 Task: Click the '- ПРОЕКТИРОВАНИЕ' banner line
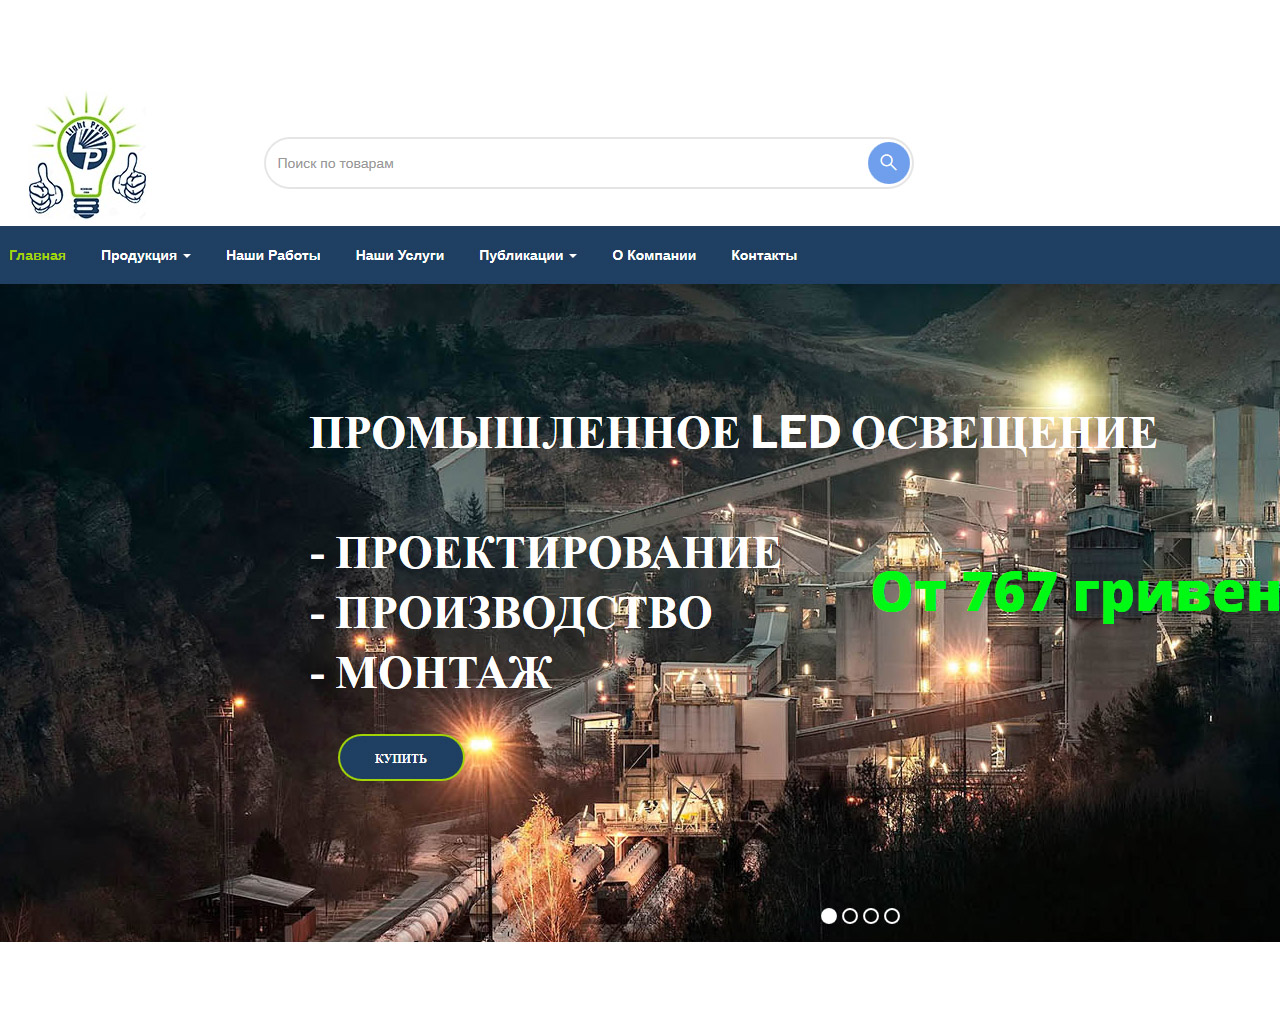tap(546, 552)
